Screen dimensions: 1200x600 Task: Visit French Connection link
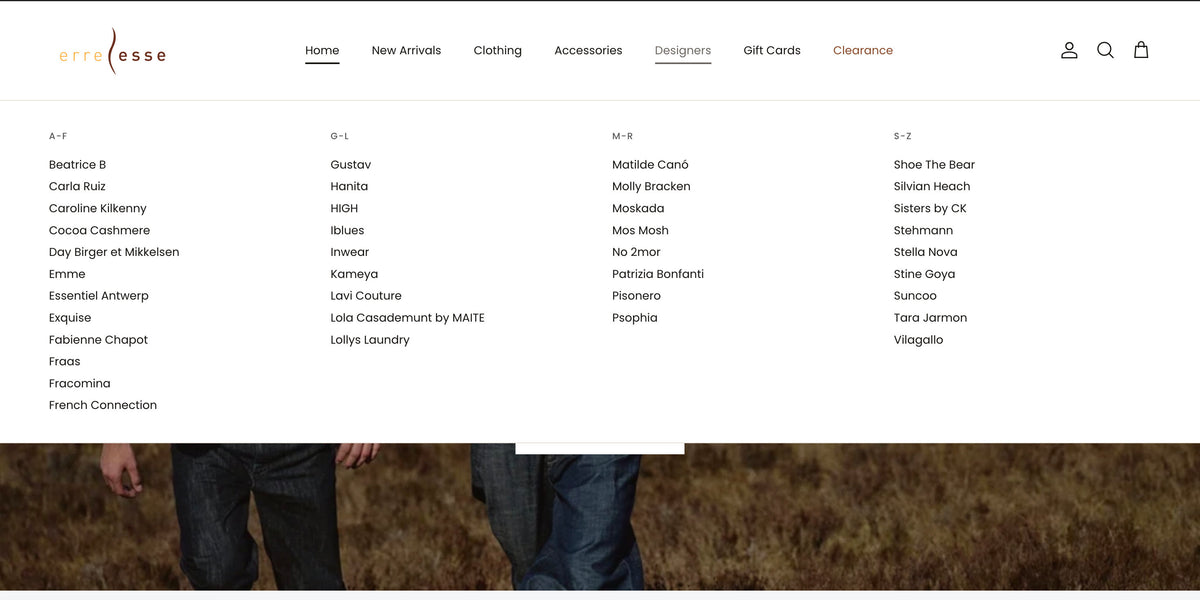(x=103, y=405)
